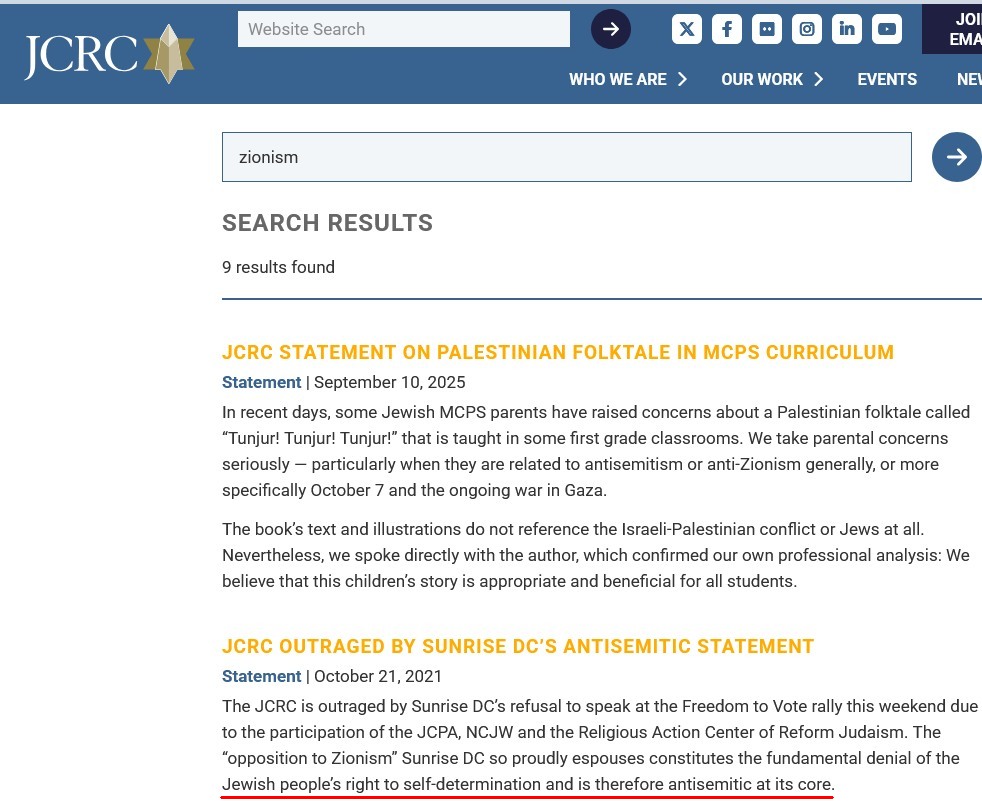Focus the Website Search field in header
The height and width of the screenshot is (811, 982).
point(403,29)
